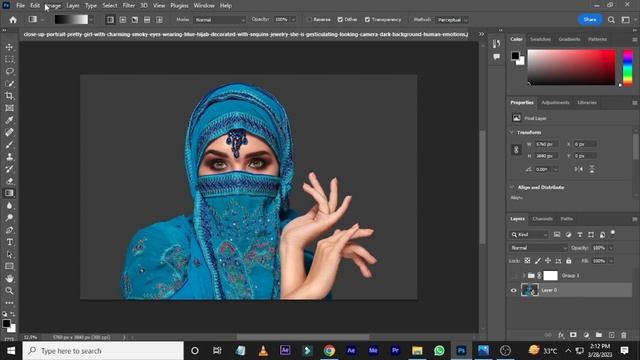This screenshot has height=360, width=640.
Task: Open the Window menu
Action: [204, 6]
